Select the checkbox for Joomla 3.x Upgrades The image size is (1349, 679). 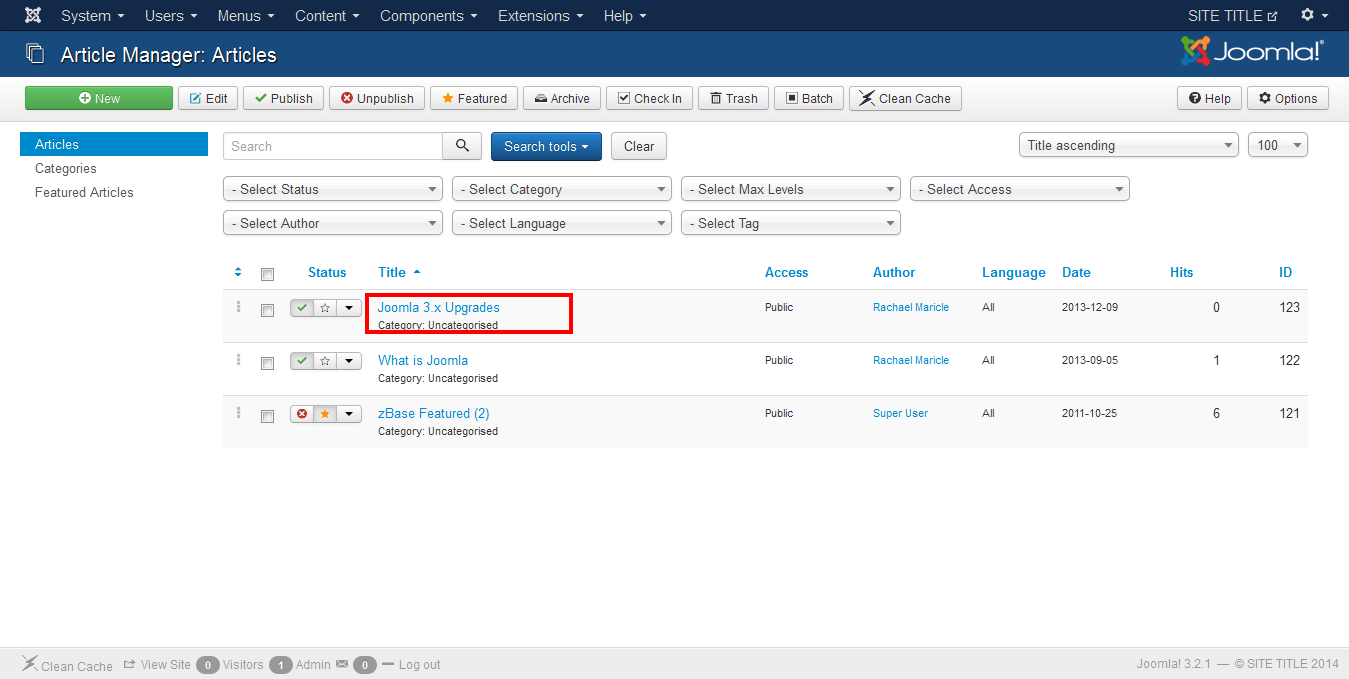[267, 310]
